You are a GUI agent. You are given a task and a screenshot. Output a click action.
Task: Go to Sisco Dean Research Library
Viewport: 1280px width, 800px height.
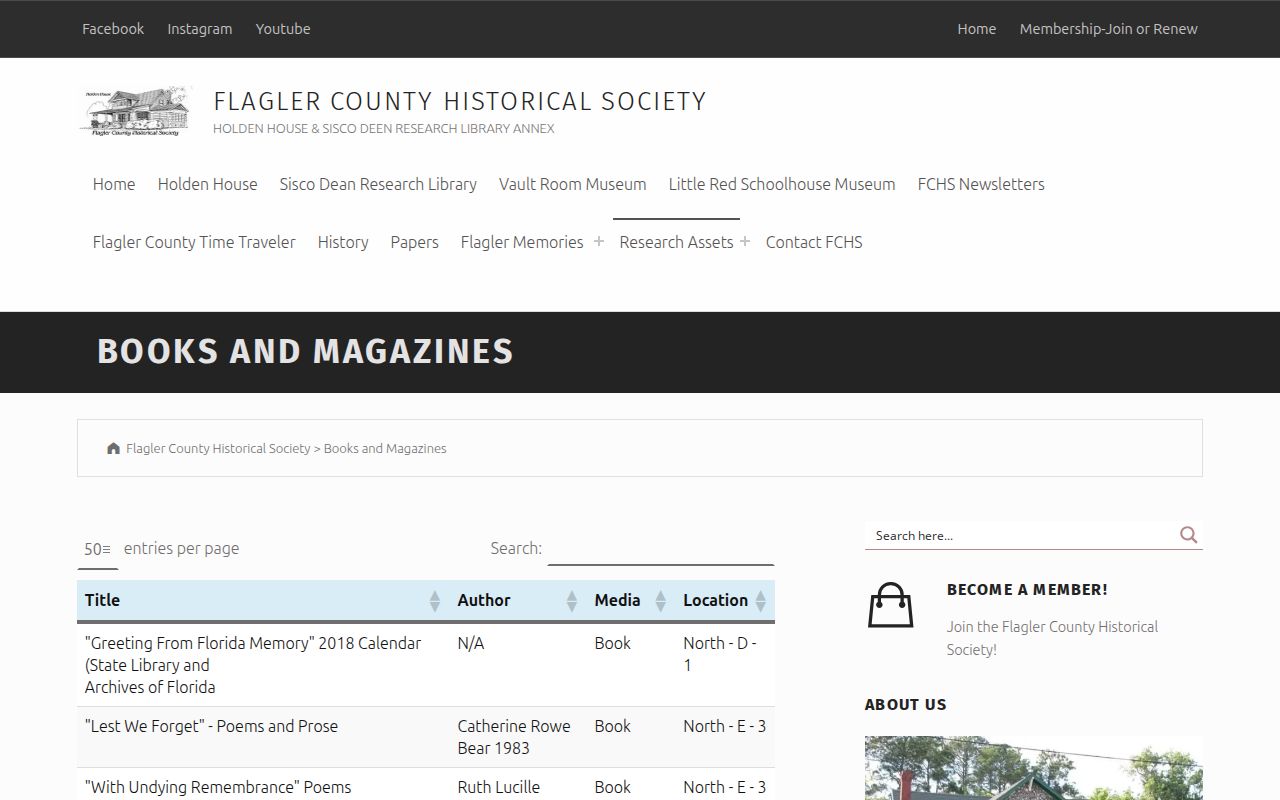pyautogui.click(x=378, y=184)
